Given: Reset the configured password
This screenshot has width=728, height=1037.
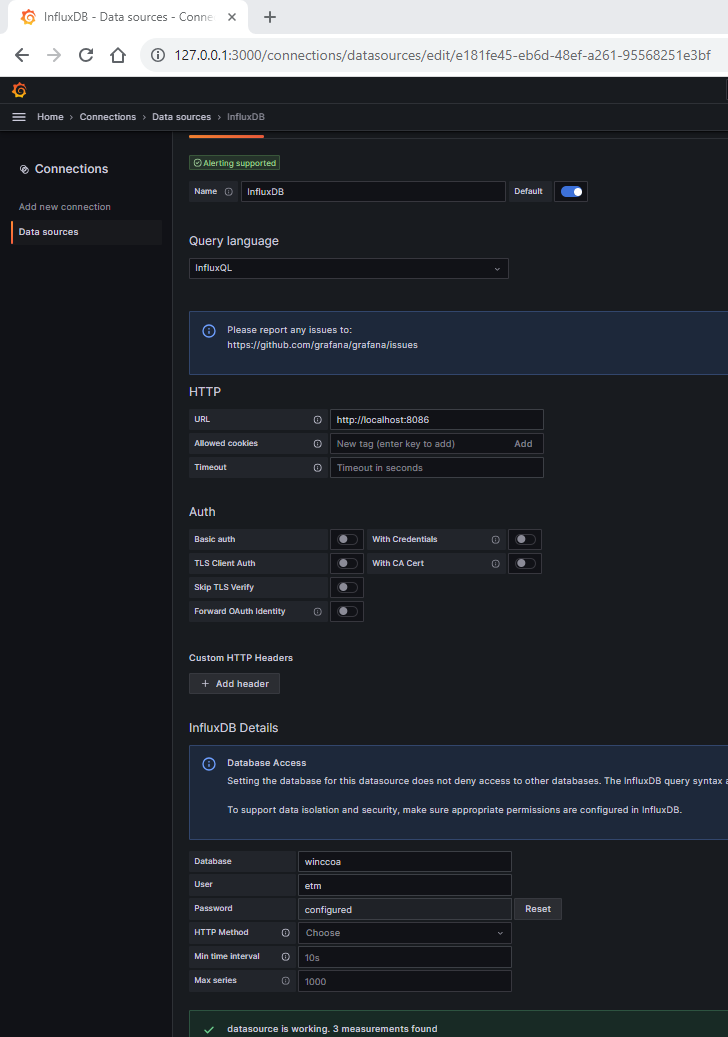Looking at the screenshot, I should 538,909.
